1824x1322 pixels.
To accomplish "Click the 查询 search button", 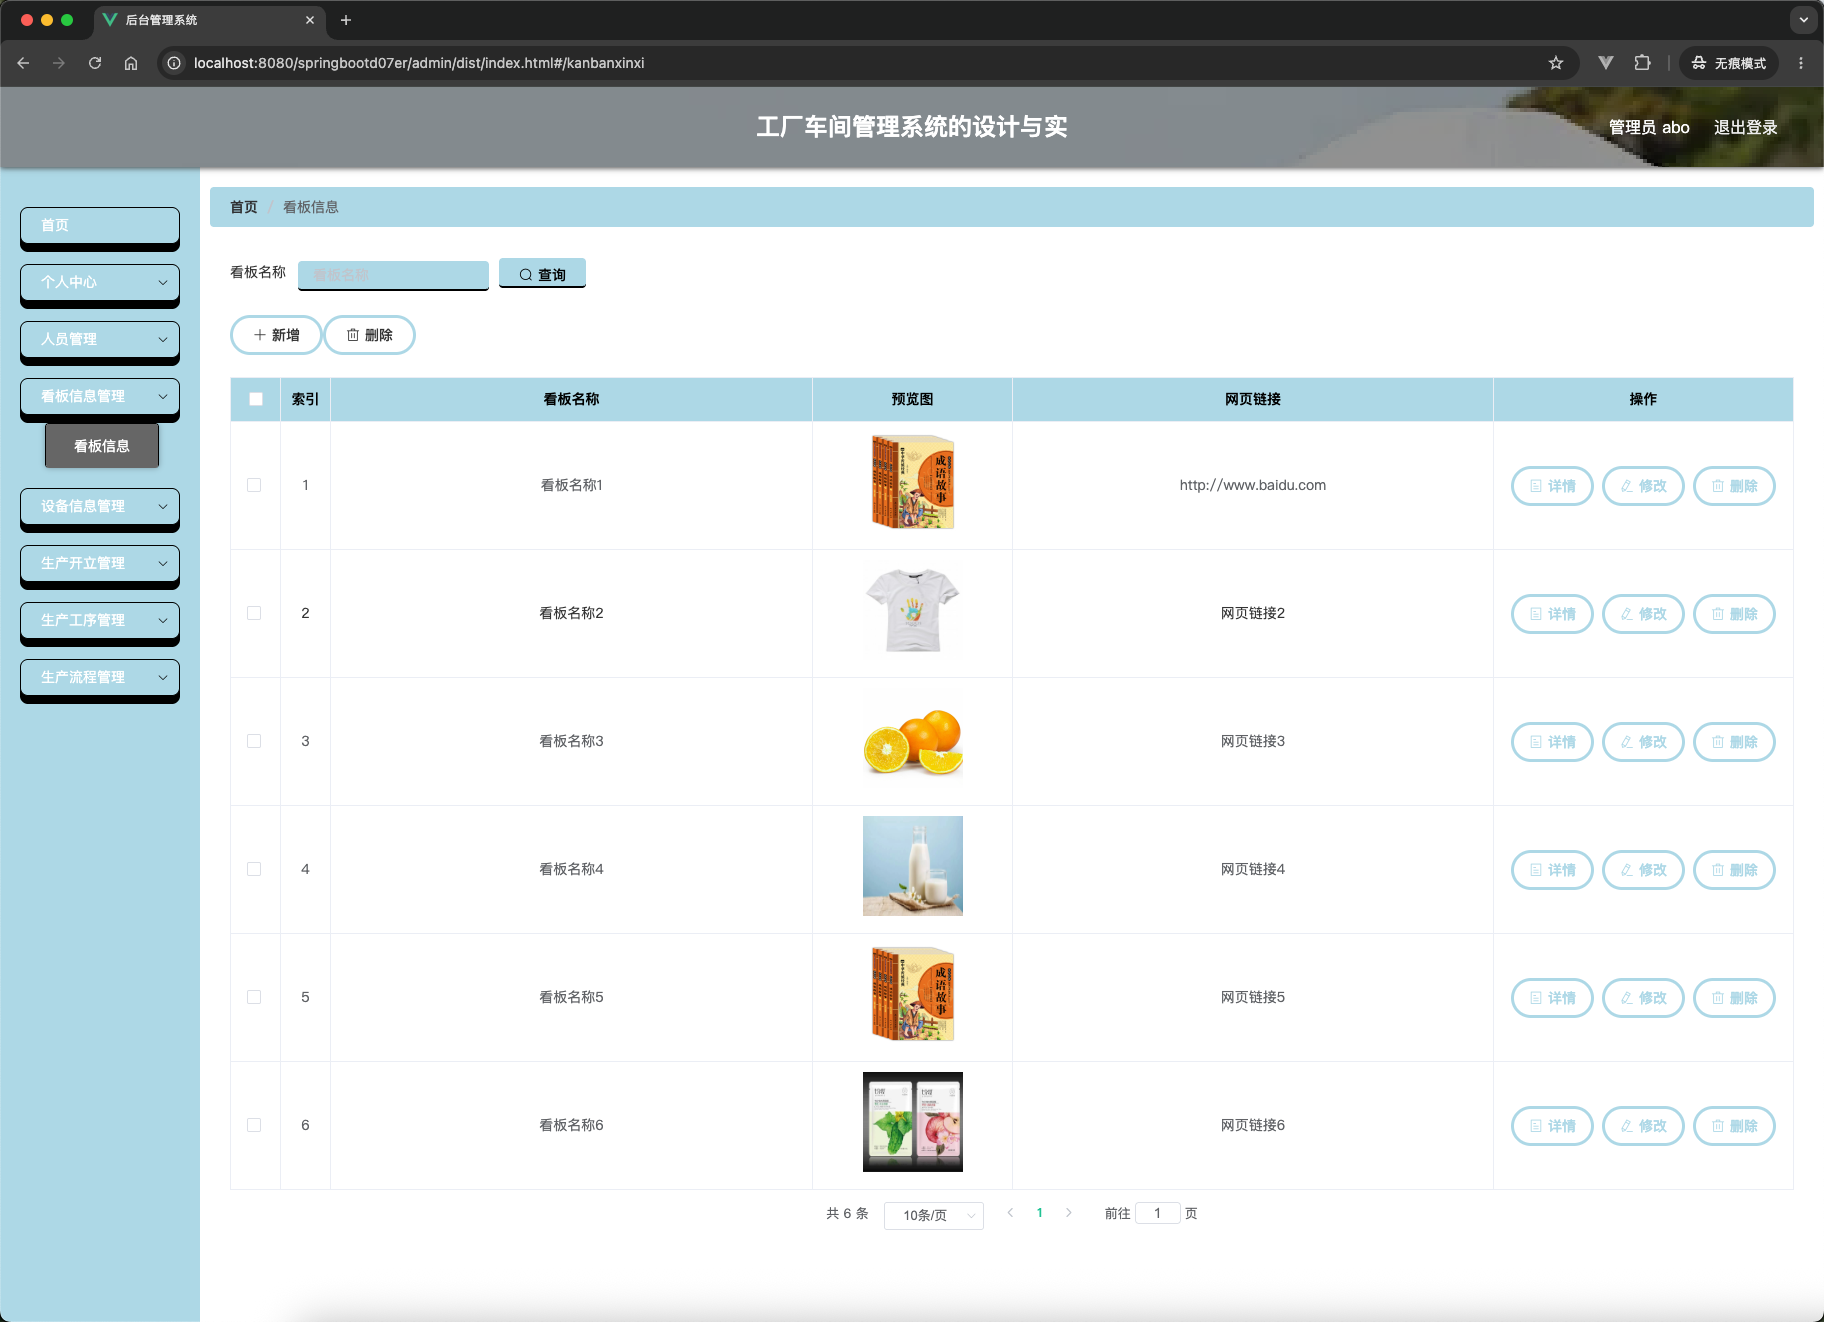I will coord(542,274).
